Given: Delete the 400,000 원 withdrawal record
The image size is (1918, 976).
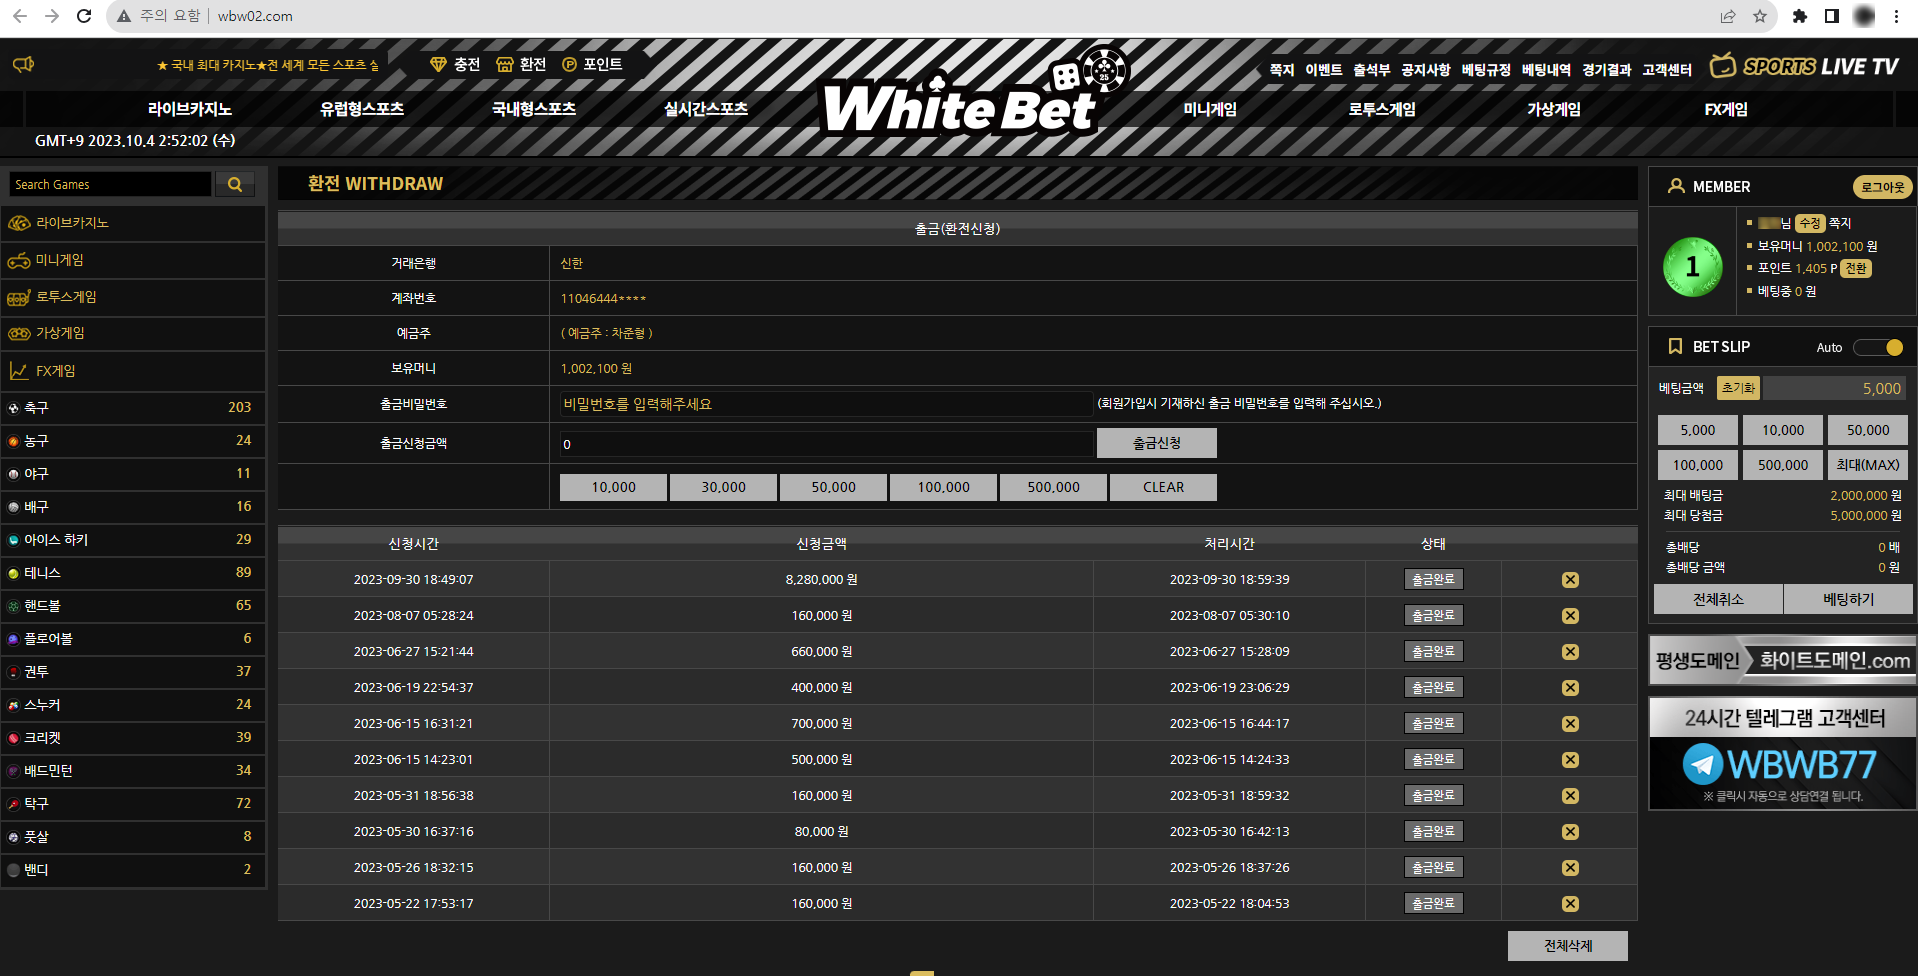Looking at the screenshot, I should (x=1570, y=688).
